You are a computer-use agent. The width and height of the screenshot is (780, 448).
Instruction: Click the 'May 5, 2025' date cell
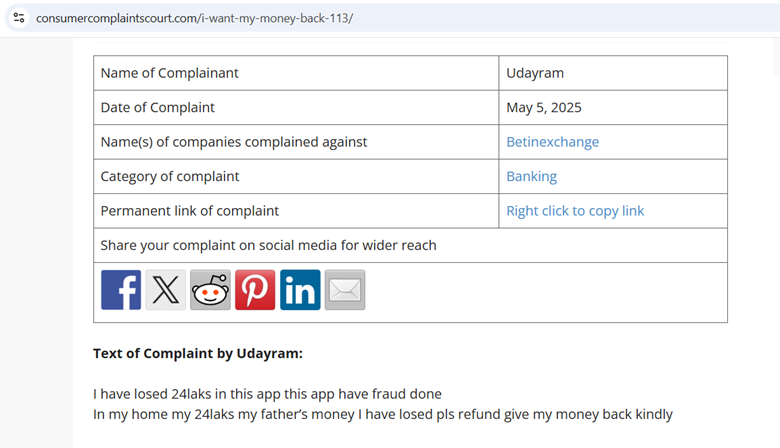coord(543,107)
